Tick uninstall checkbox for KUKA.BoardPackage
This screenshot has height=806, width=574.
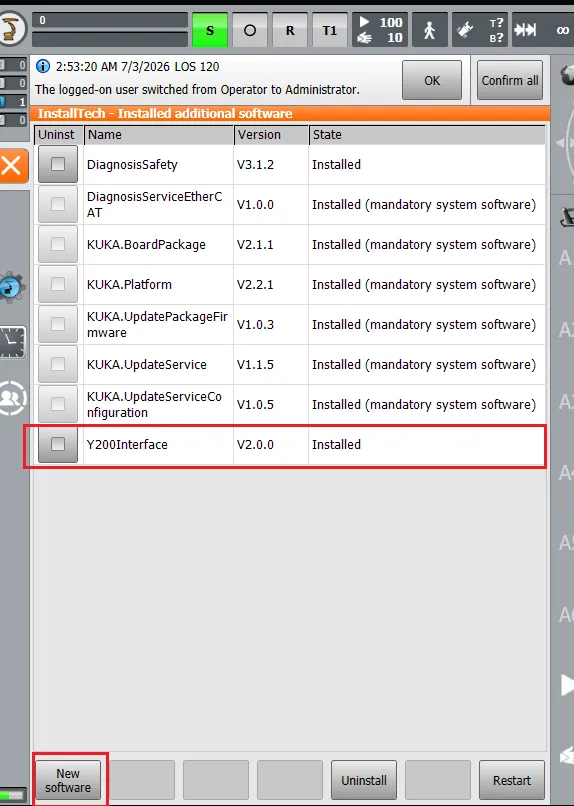click(x=58, y=244)
